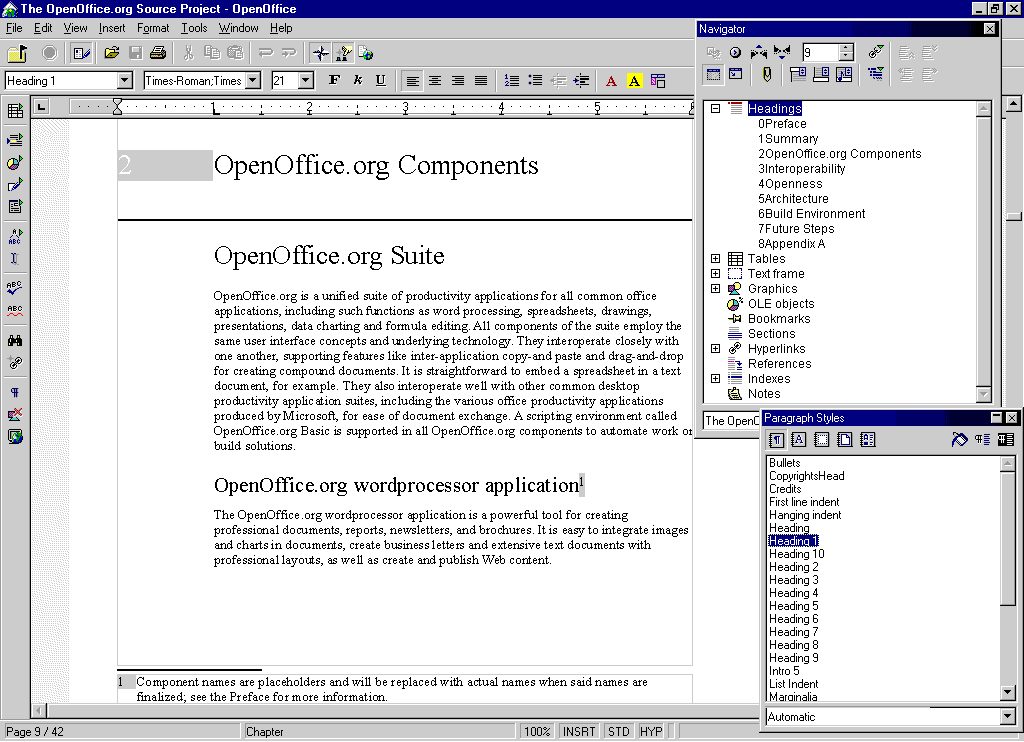Expand the Graphics node in Navigator

point(716,289)
